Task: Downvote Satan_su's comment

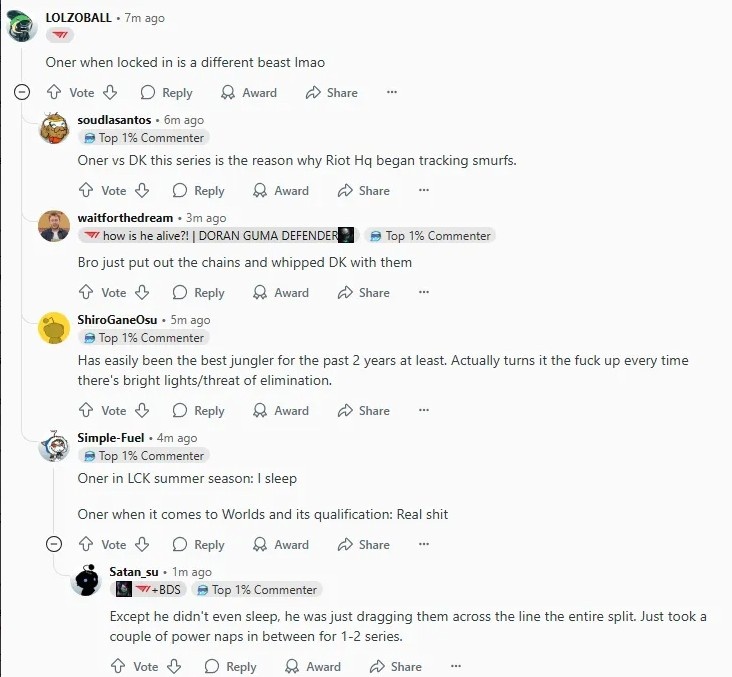Action: 174,666
